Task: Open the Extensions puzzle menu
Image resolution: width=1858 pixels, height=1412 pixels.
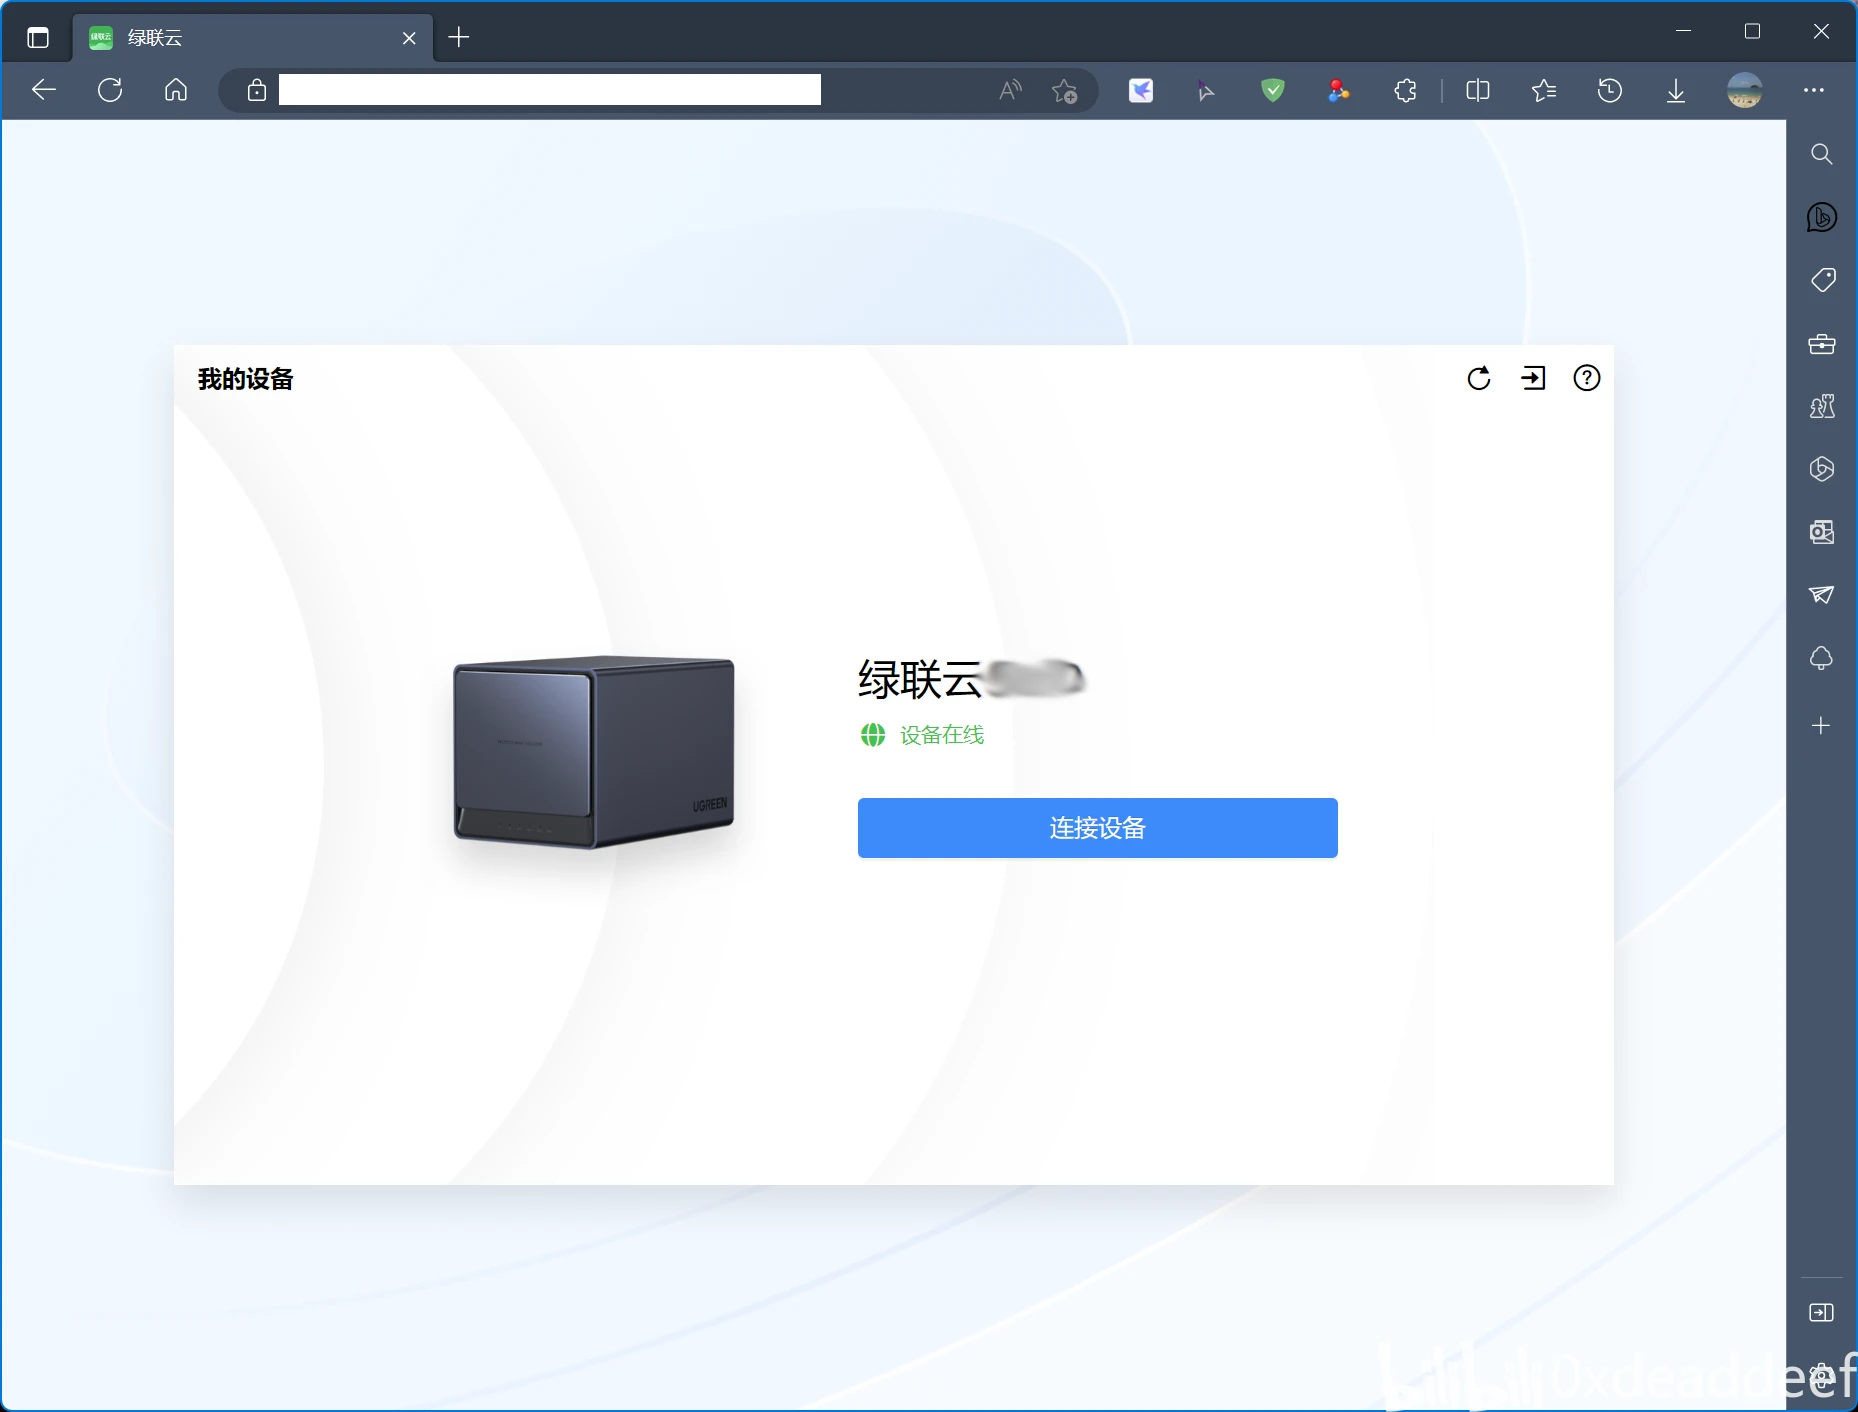Action: (1405, 91)
